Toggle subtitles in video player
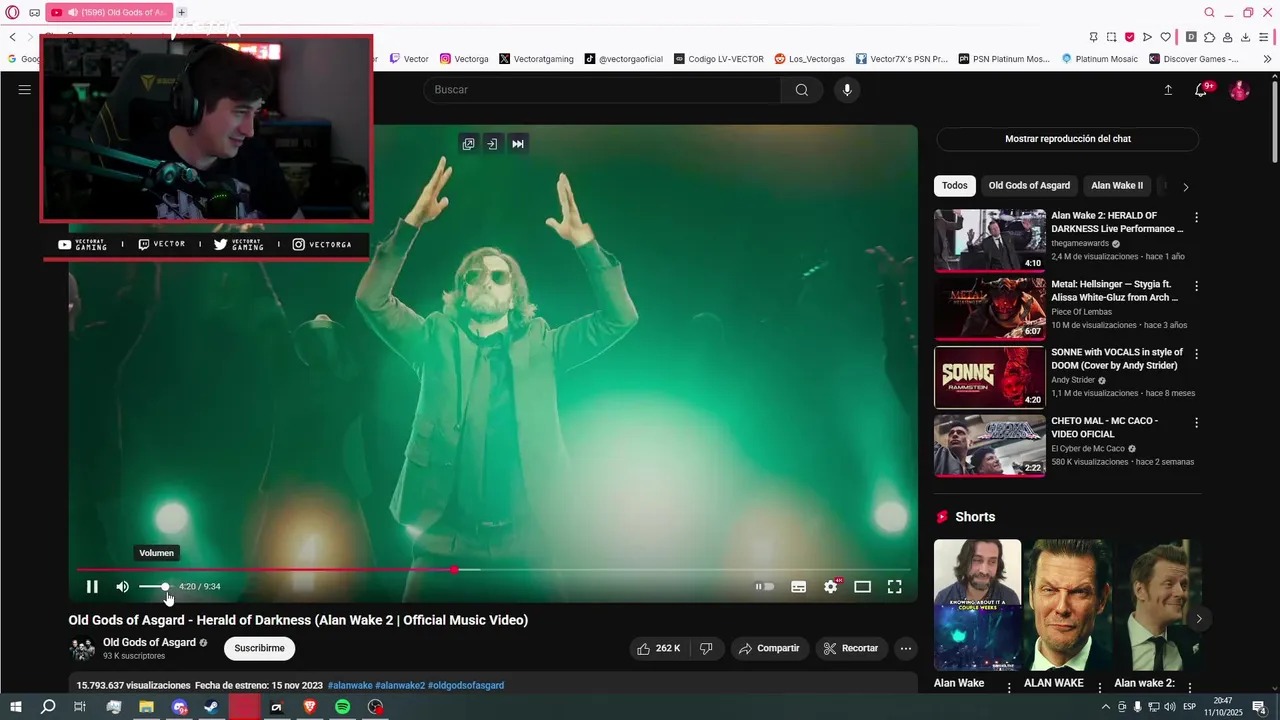This screenshot has width=1280, height=720. pos(798,587)
